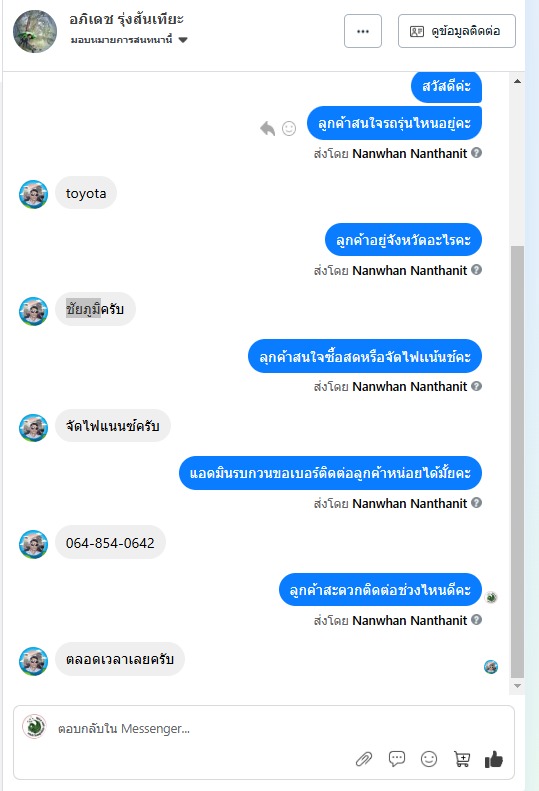Select the phone number 064-854-0642 message

coord(110,543)
